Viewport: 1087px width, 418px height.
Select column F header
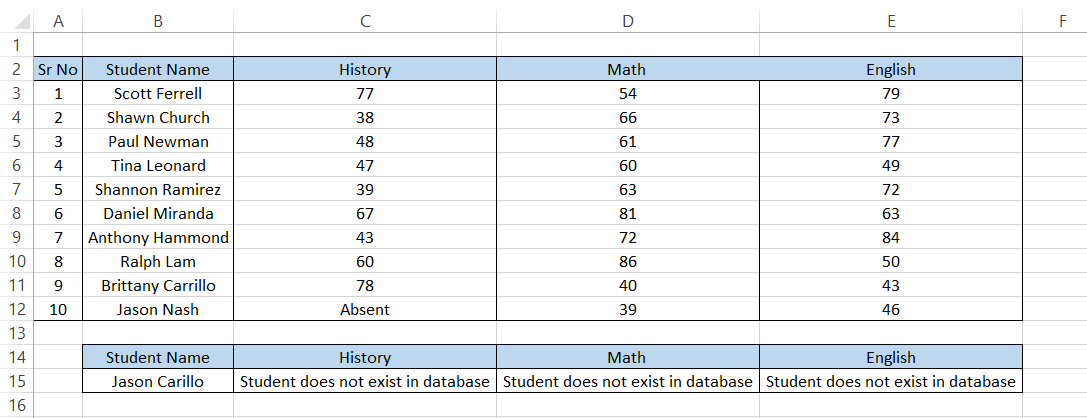tap(1063, 21)
